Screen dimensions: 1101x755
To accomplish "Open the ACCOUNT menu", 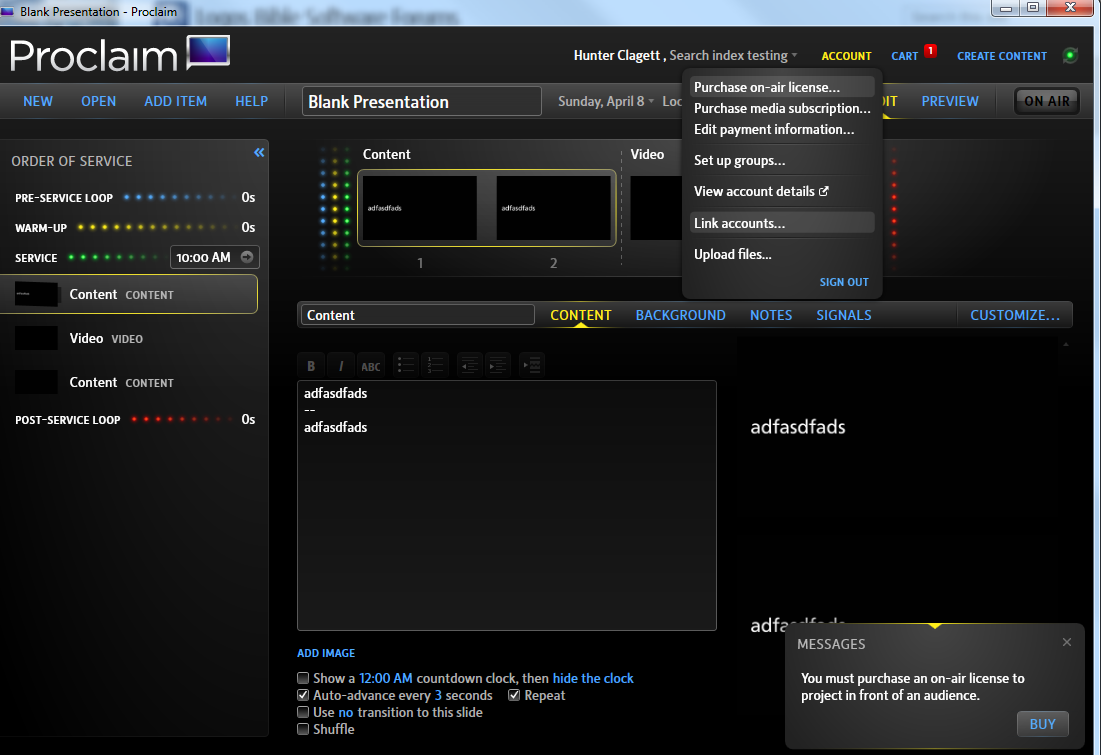I will click(846, 56).
